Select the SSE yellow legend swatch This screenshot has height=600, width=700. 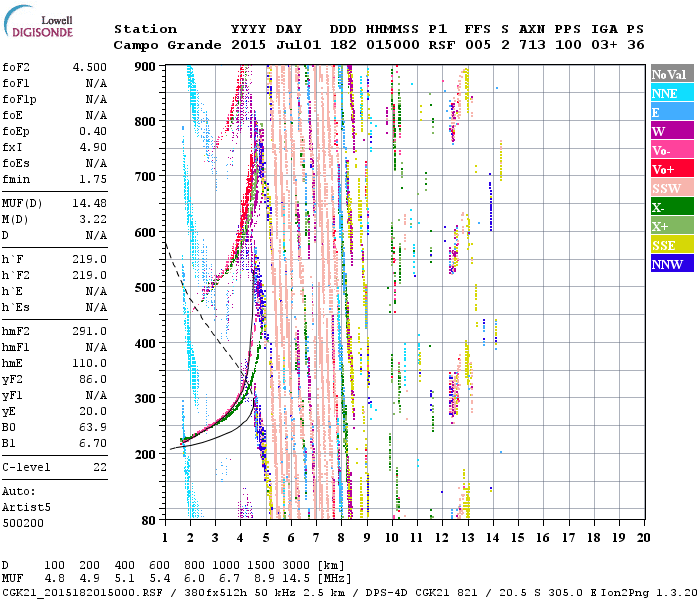[x=672, y=245]
